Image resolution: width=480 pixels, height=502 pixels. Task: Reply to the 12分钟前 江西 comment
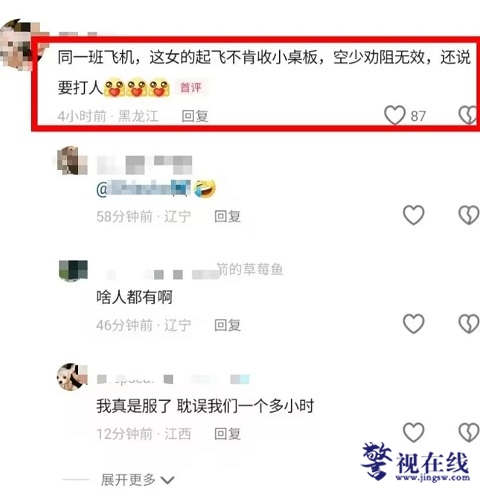click(x=227, y=434)
